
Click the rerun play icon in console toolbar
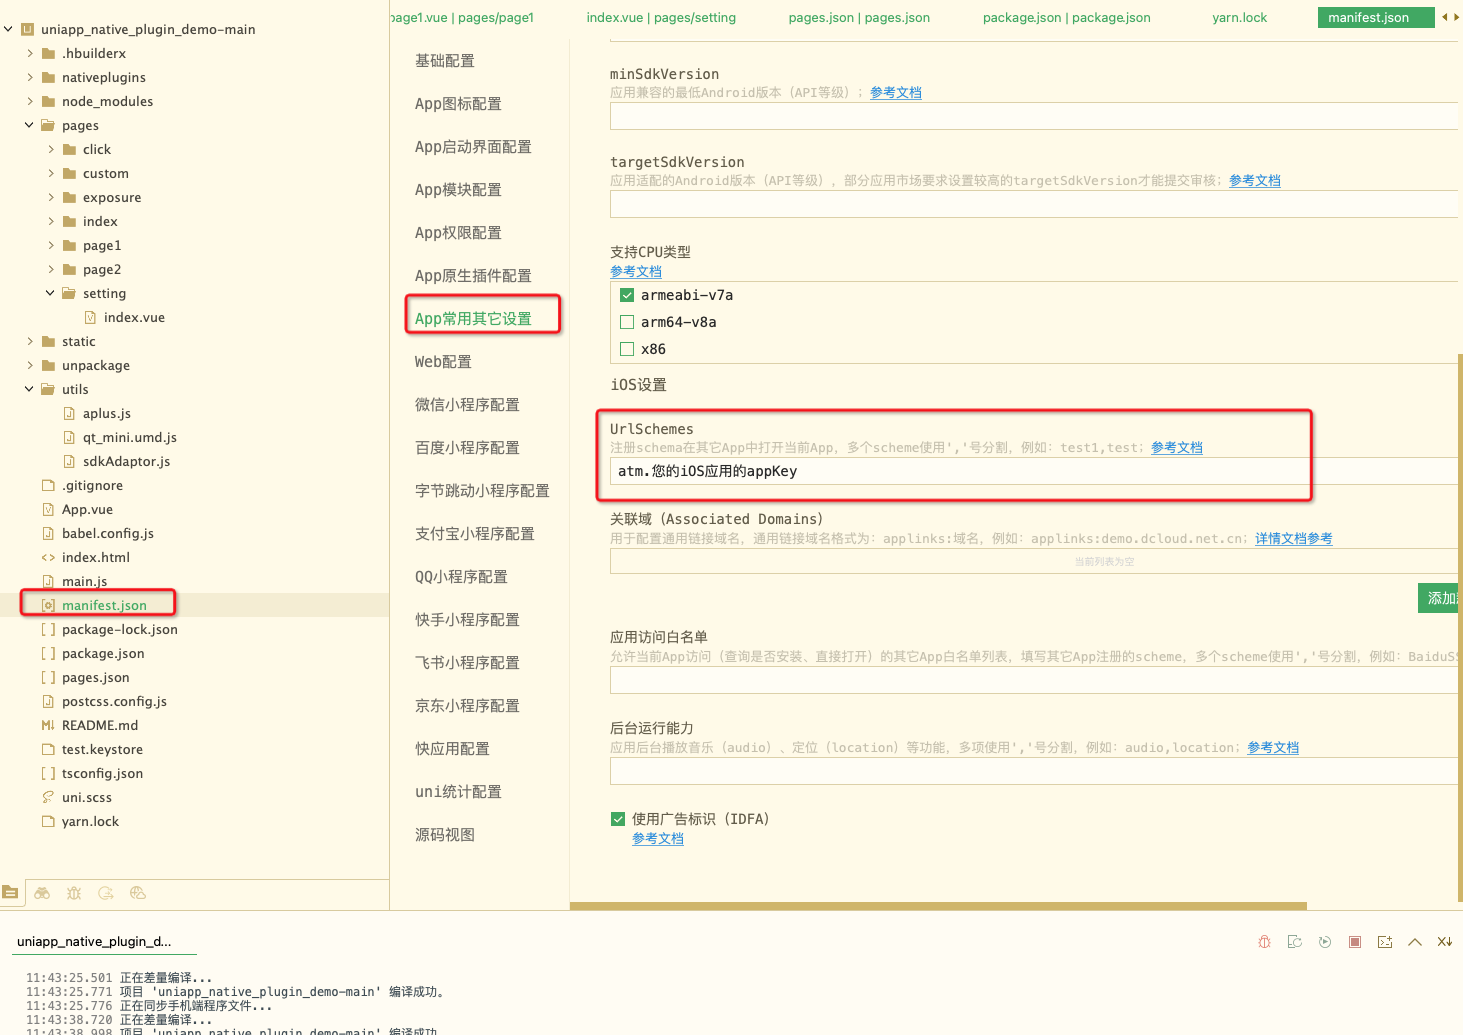pyautogui.click(x=1325, y=942)
